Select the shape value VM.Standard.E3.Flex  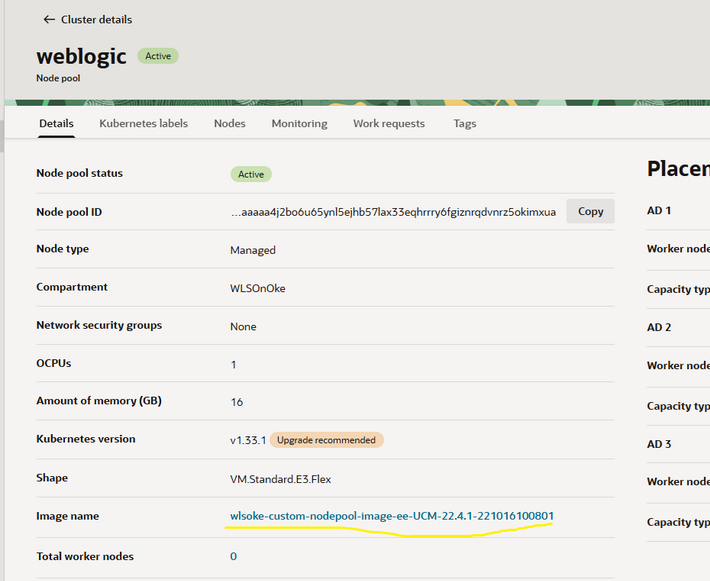[x=280, y=479]
